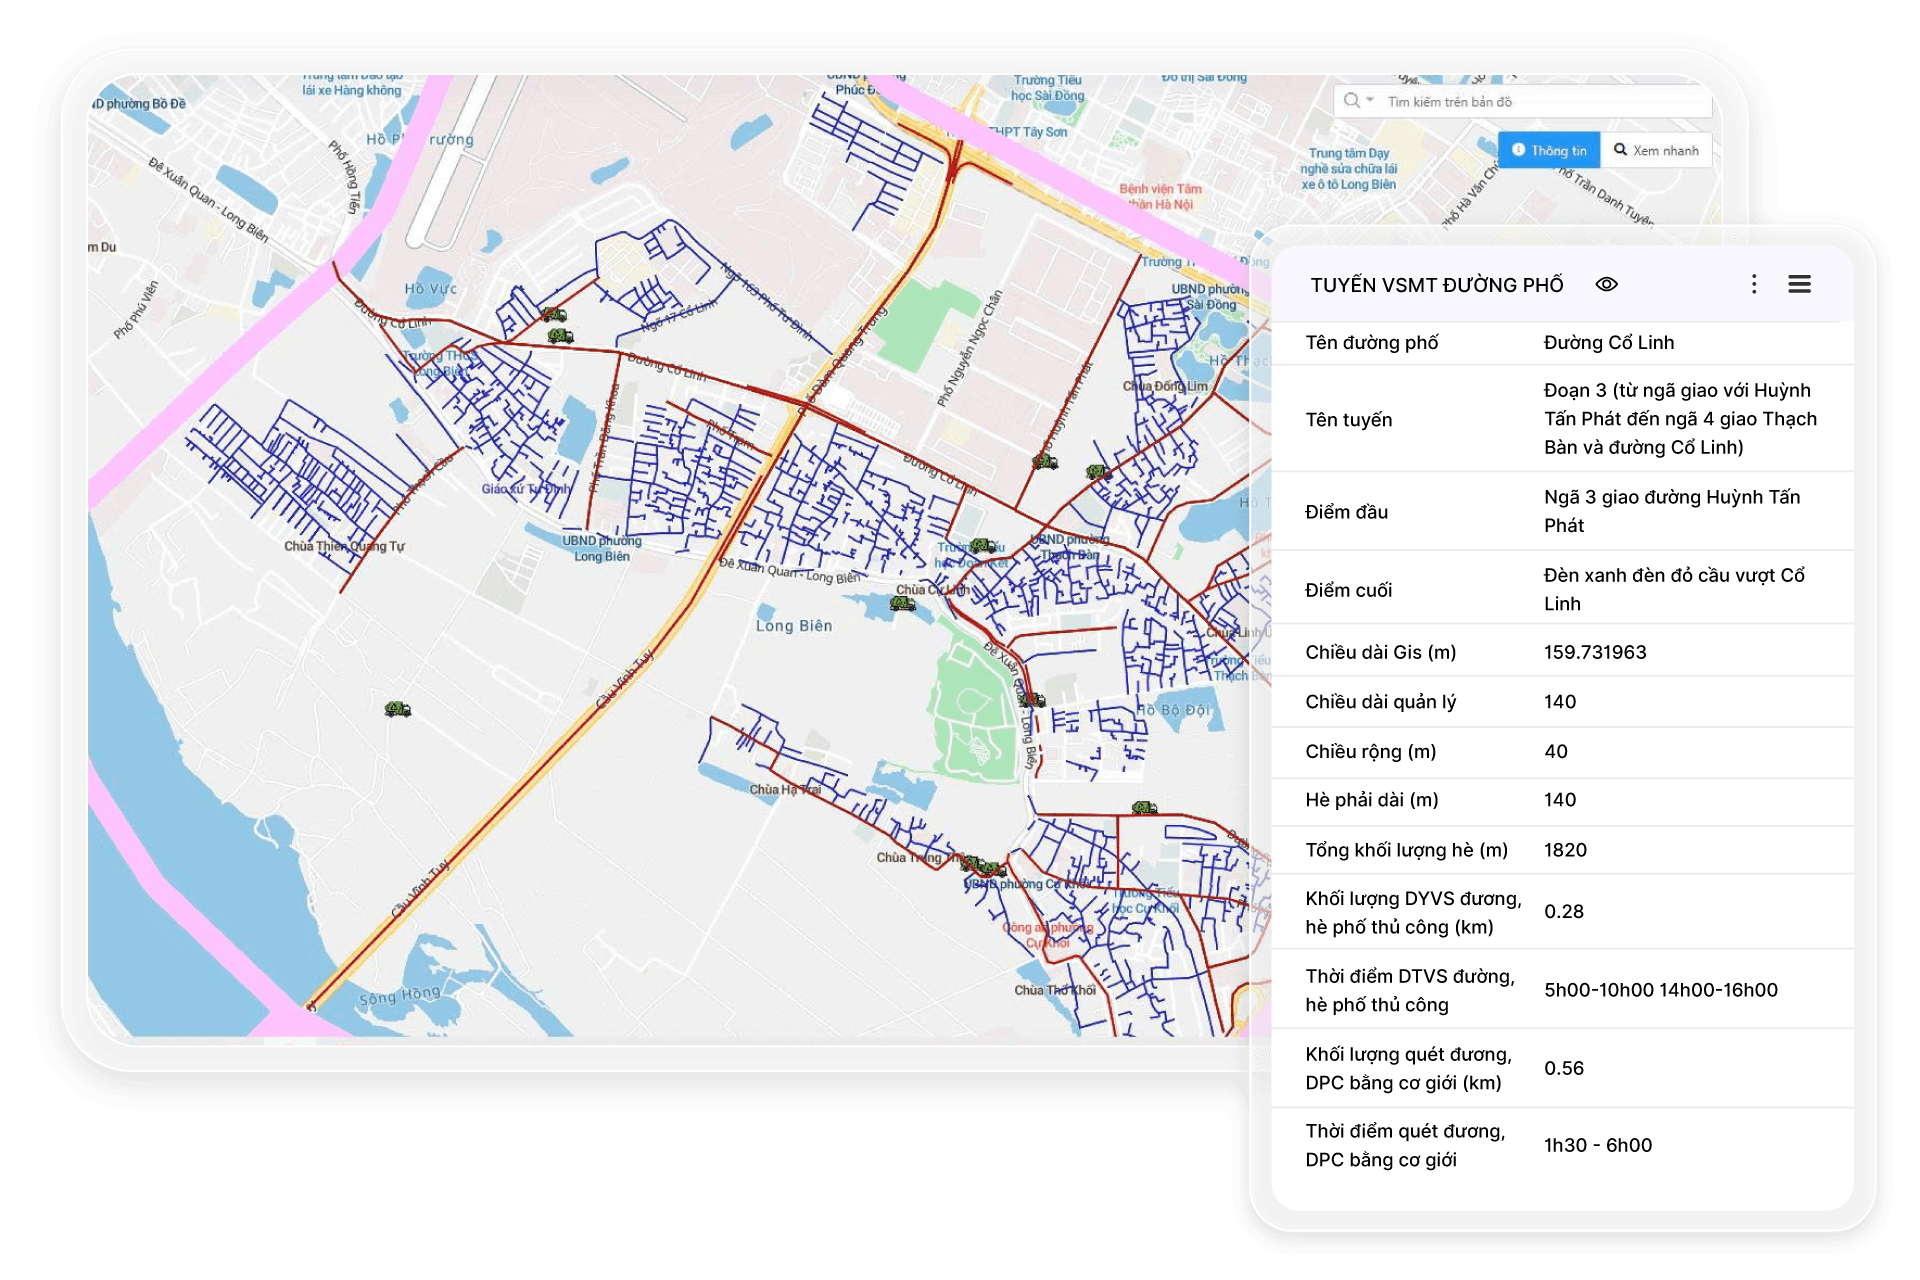
Task: Click the isolated truck icon west of Cầu Vĩnh Tuy
Action: pos(398,709)
